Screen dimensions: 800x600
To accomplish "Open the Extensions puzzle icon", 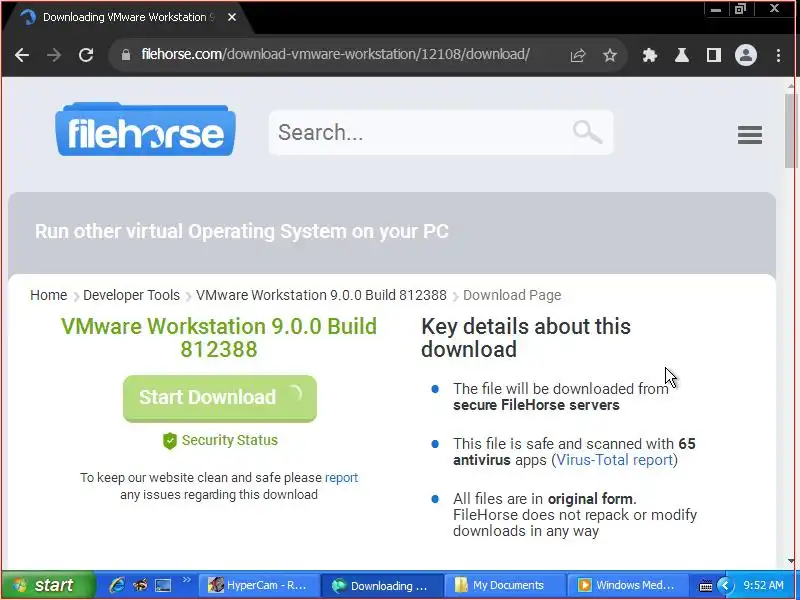I will pyautogui.click(x=649, y=55).
